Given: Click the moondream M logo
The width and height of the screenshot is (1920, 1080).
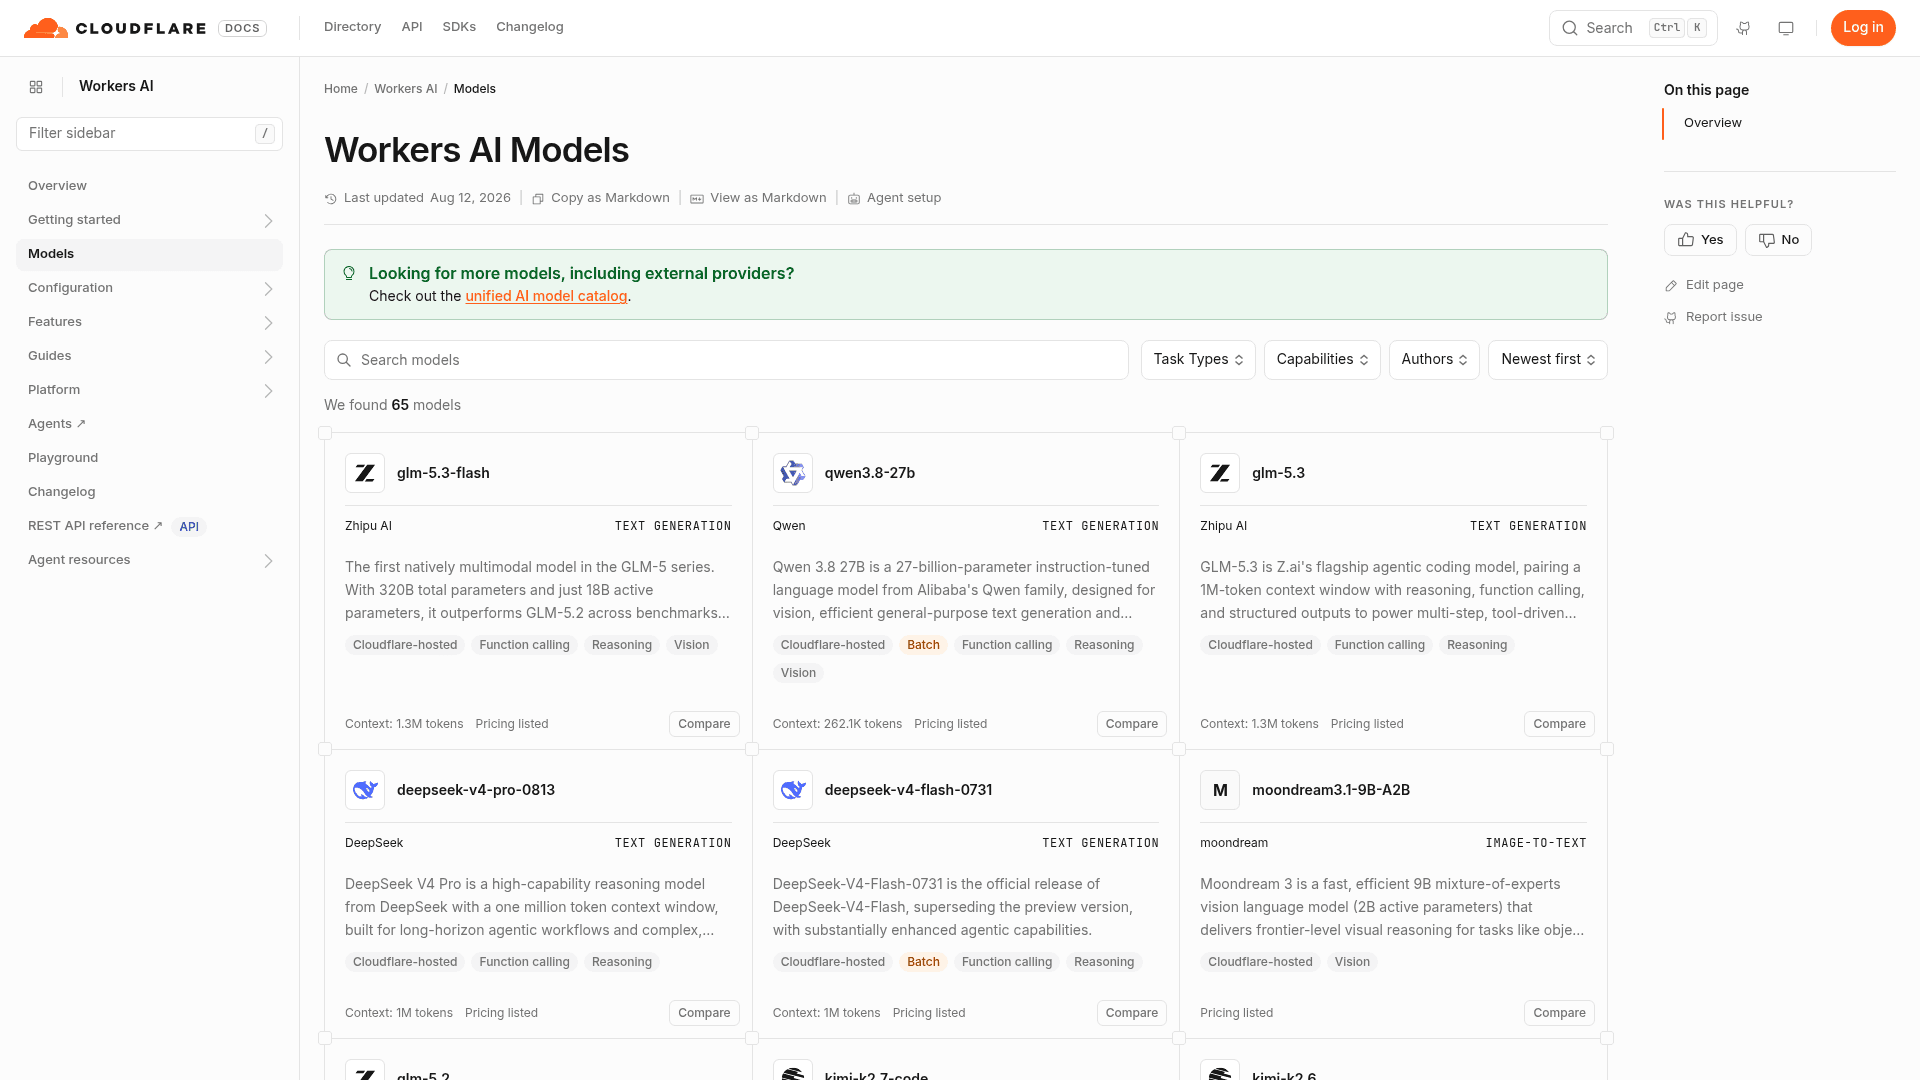Looking at the screenshot, I should [x=1220, y=790].
